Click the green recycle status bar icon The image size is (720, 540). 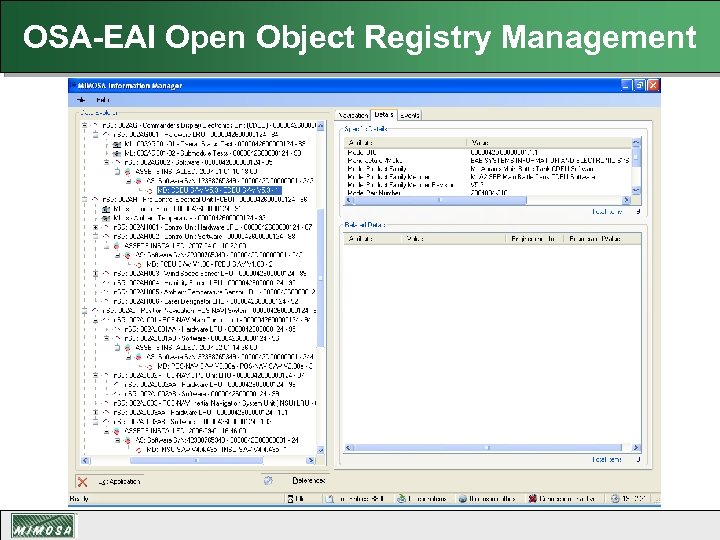click(x=401, y=499)
